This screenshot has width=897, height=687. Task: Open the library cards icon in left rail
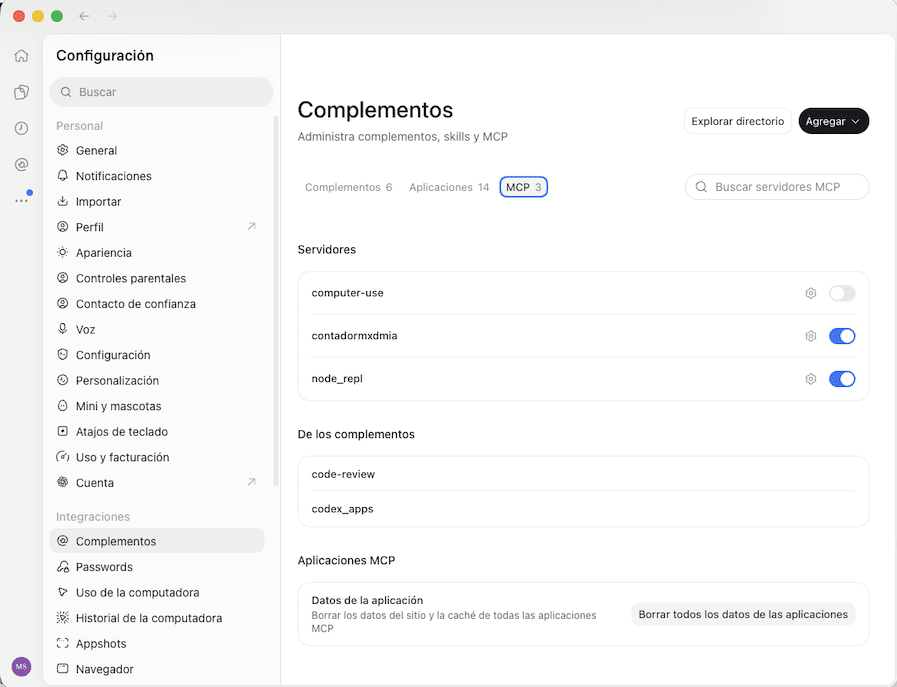(21, 92)
